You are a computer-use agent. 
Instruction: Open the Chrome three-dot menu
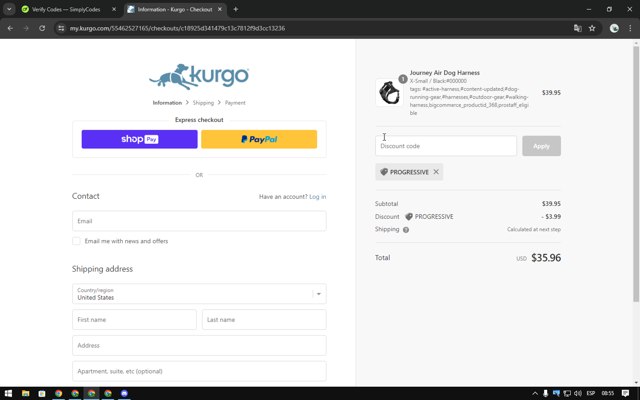(630, 28)
